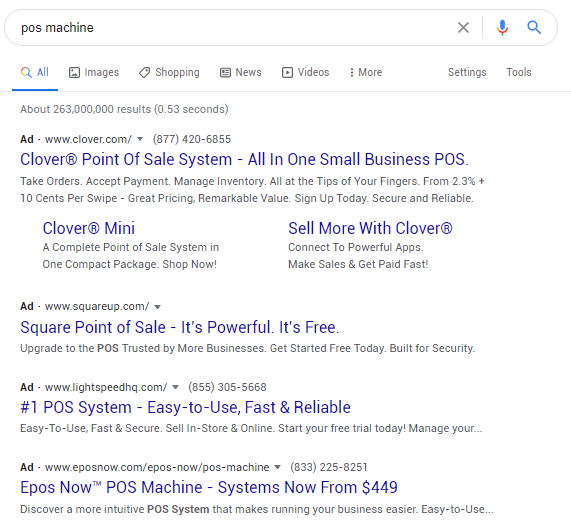Open the Square Point of Sale link
The image size is (571, 530).
click(180, 327)
